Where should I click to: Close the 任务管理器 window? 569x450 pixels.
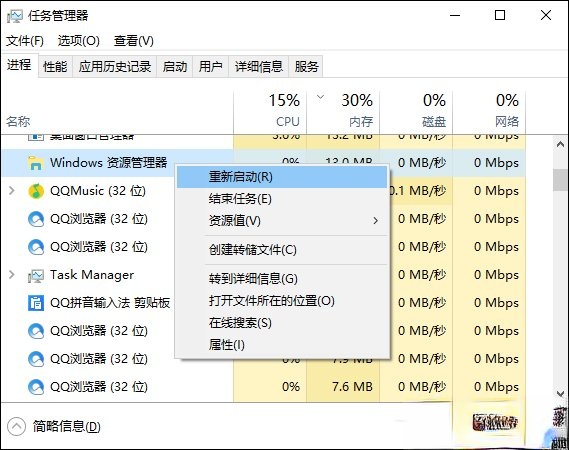tap(546, 15)
